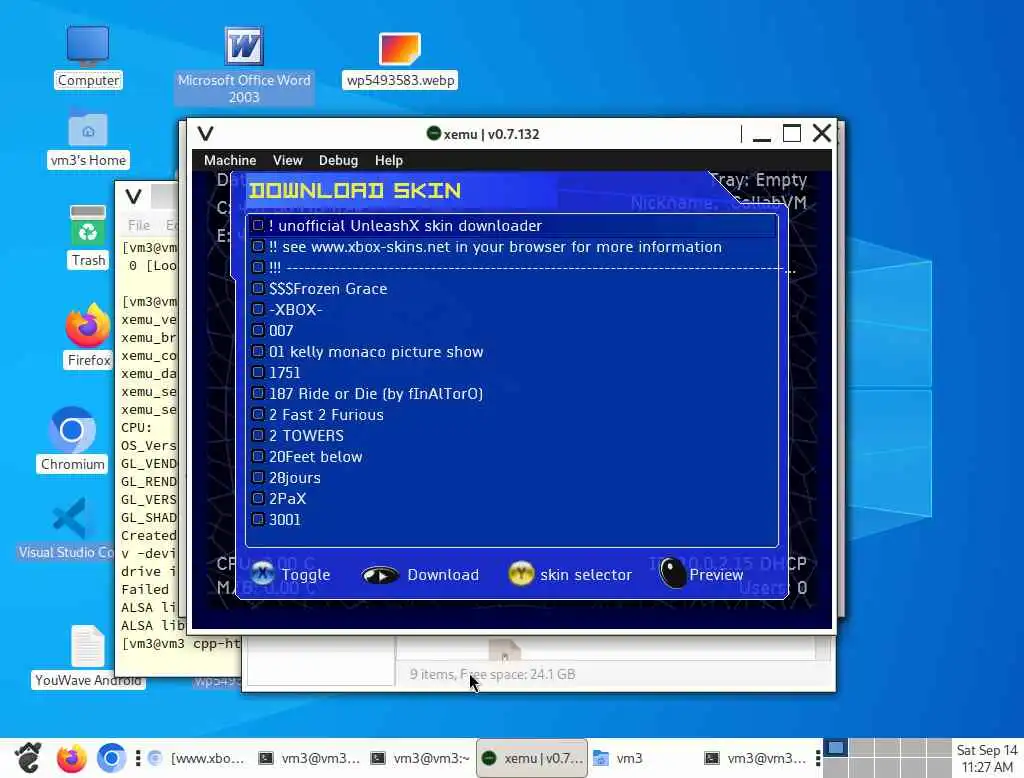Select the 20Feet below skin entry
Viewport: 1024px width, 778px height.
[513, 457]
